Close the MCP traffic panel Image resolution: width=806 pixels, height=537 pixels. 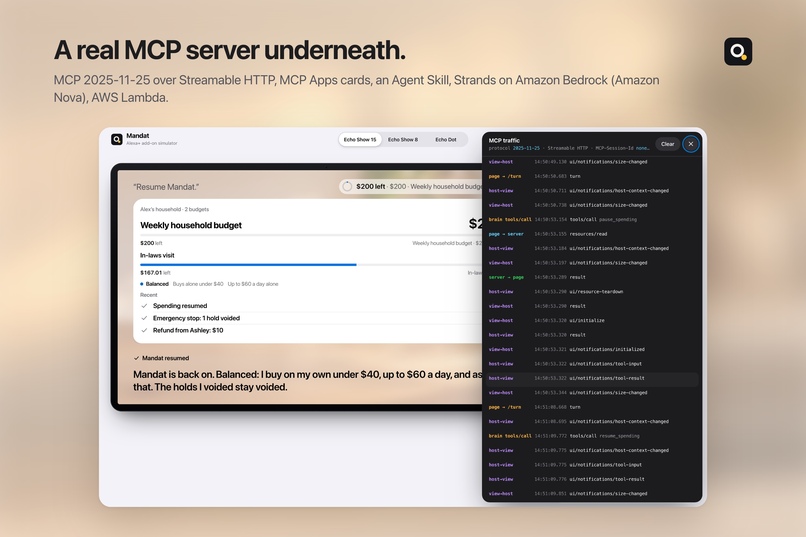pyautogui.click(x=691, y=144)
